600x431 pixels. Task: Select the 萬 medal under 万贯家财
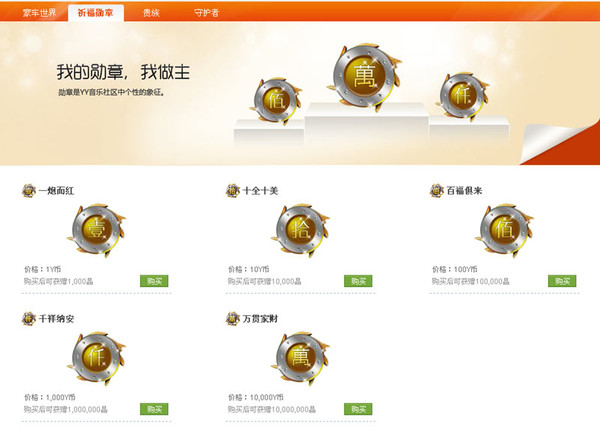tap(300, 358)
